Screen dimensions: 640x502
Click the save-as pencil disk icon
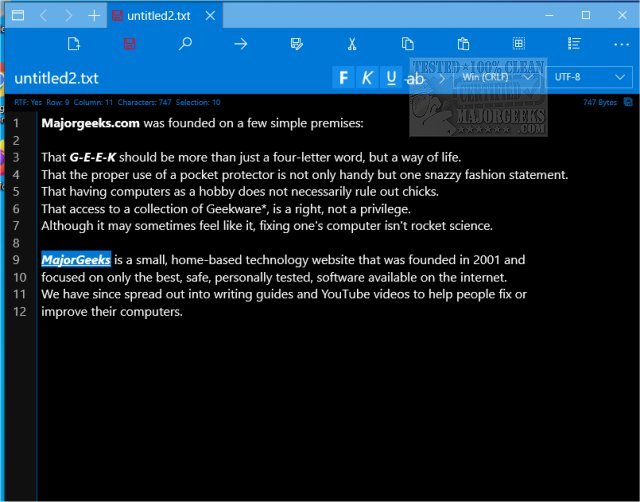(297, 44)
